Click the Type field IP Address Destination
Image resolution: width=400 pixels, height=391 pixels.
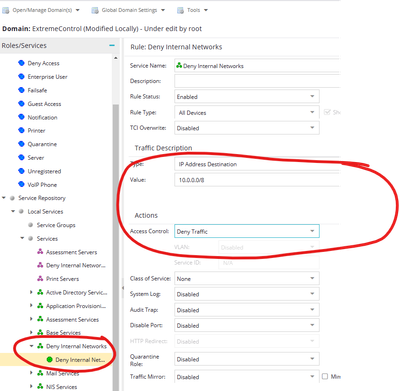click(257, 164)
